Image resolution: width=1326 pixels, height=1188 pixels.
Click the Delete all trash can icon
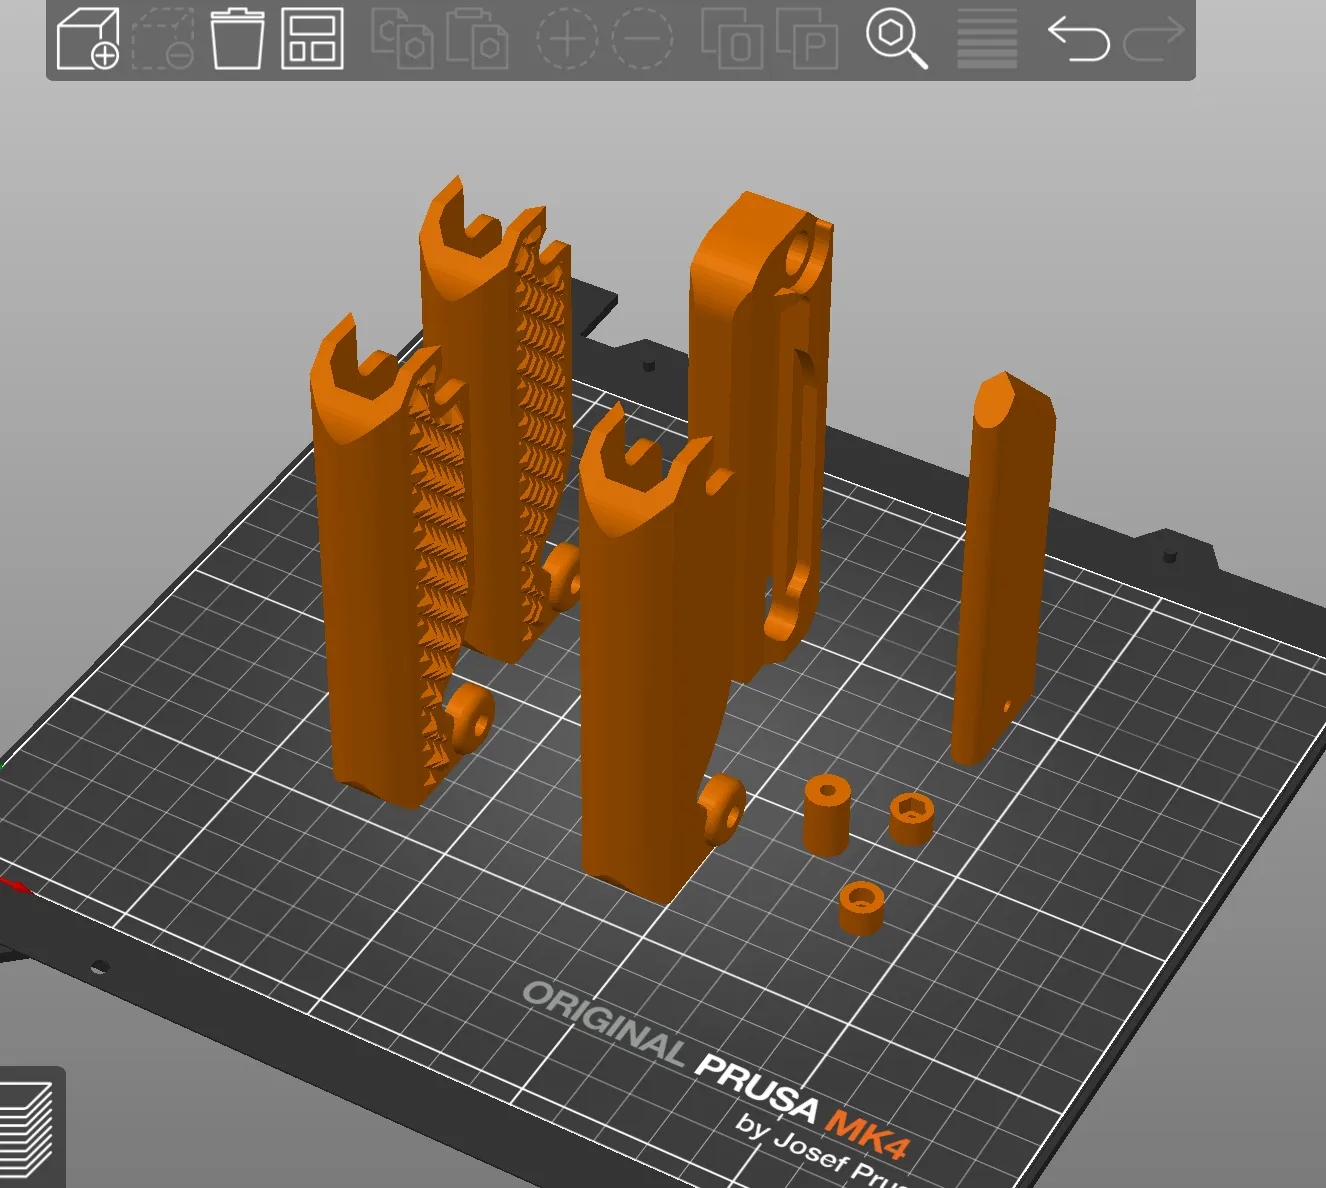point(238,40)
